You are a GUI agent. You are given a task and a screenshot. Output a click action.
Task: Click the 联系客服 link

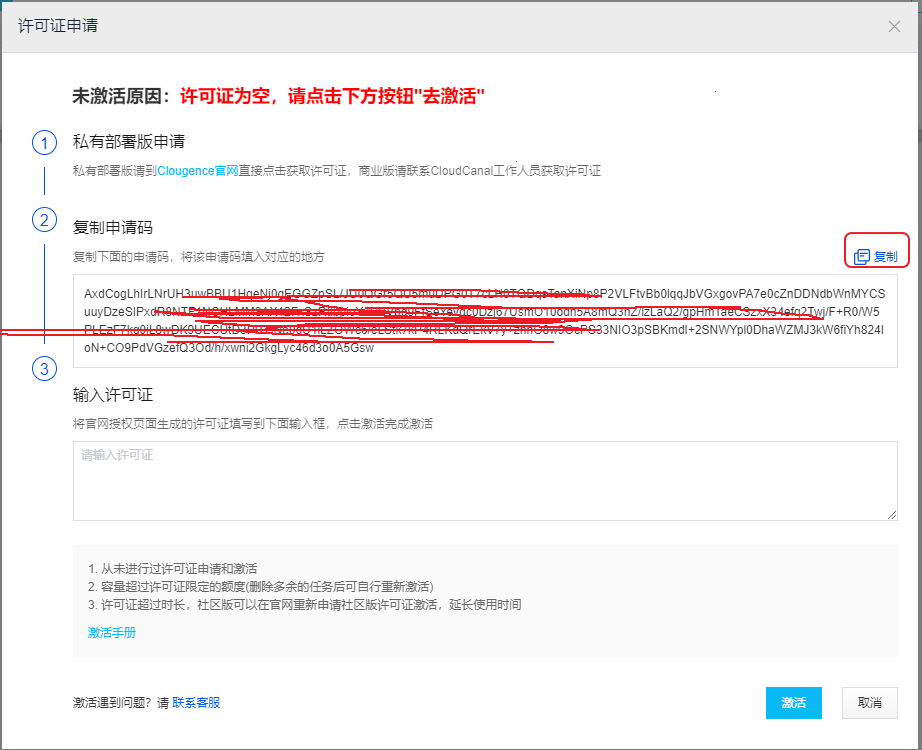pyautogui.click(x=196, y=702)
